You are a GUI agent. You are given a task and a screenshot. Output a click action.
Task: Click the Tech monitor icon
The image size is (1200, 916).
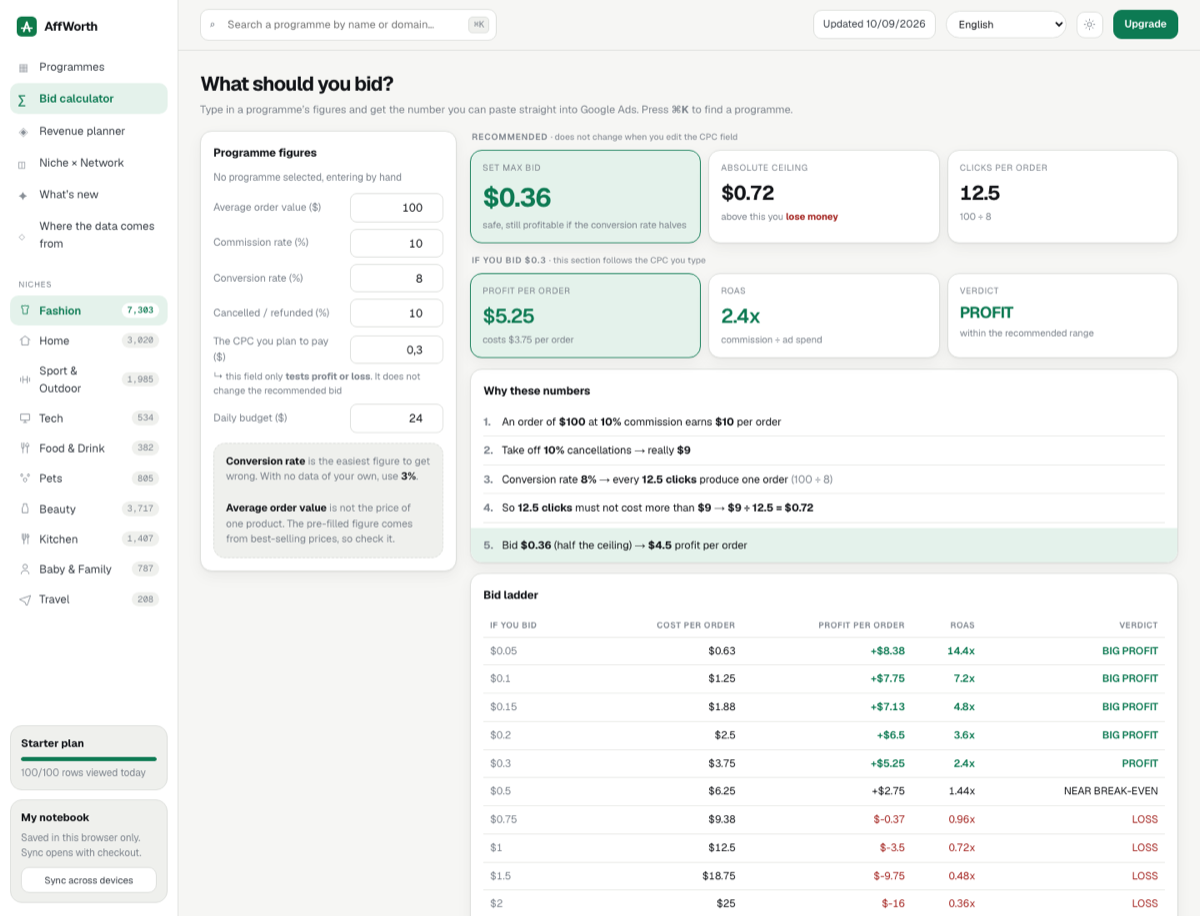click(25, 418)
